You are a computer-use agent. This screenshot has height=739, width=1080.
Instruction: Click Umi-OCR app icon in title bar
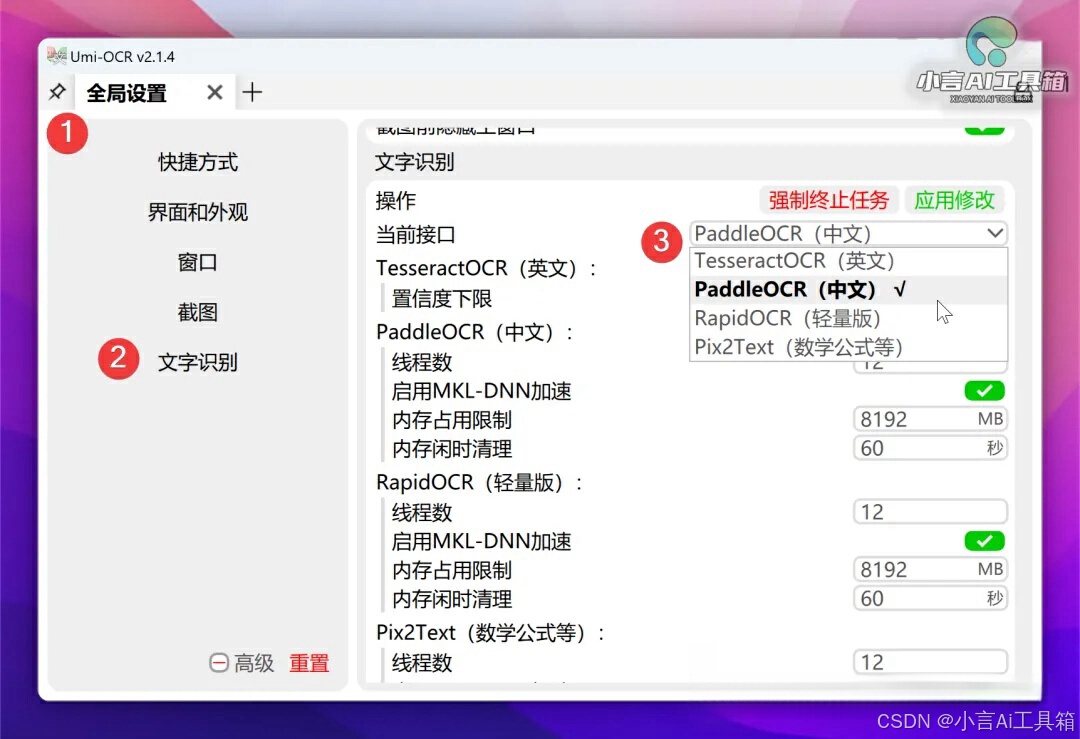click(56, 56)
